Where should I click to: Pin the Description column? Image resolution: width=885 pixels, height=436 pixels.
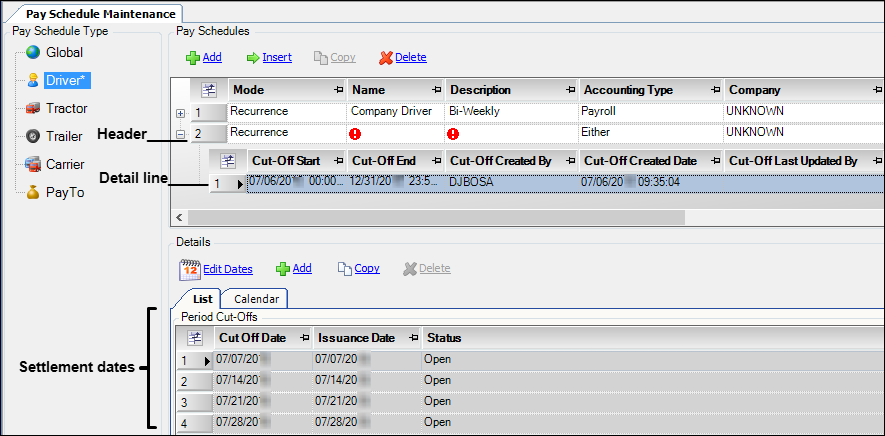(x=571, y=90)
